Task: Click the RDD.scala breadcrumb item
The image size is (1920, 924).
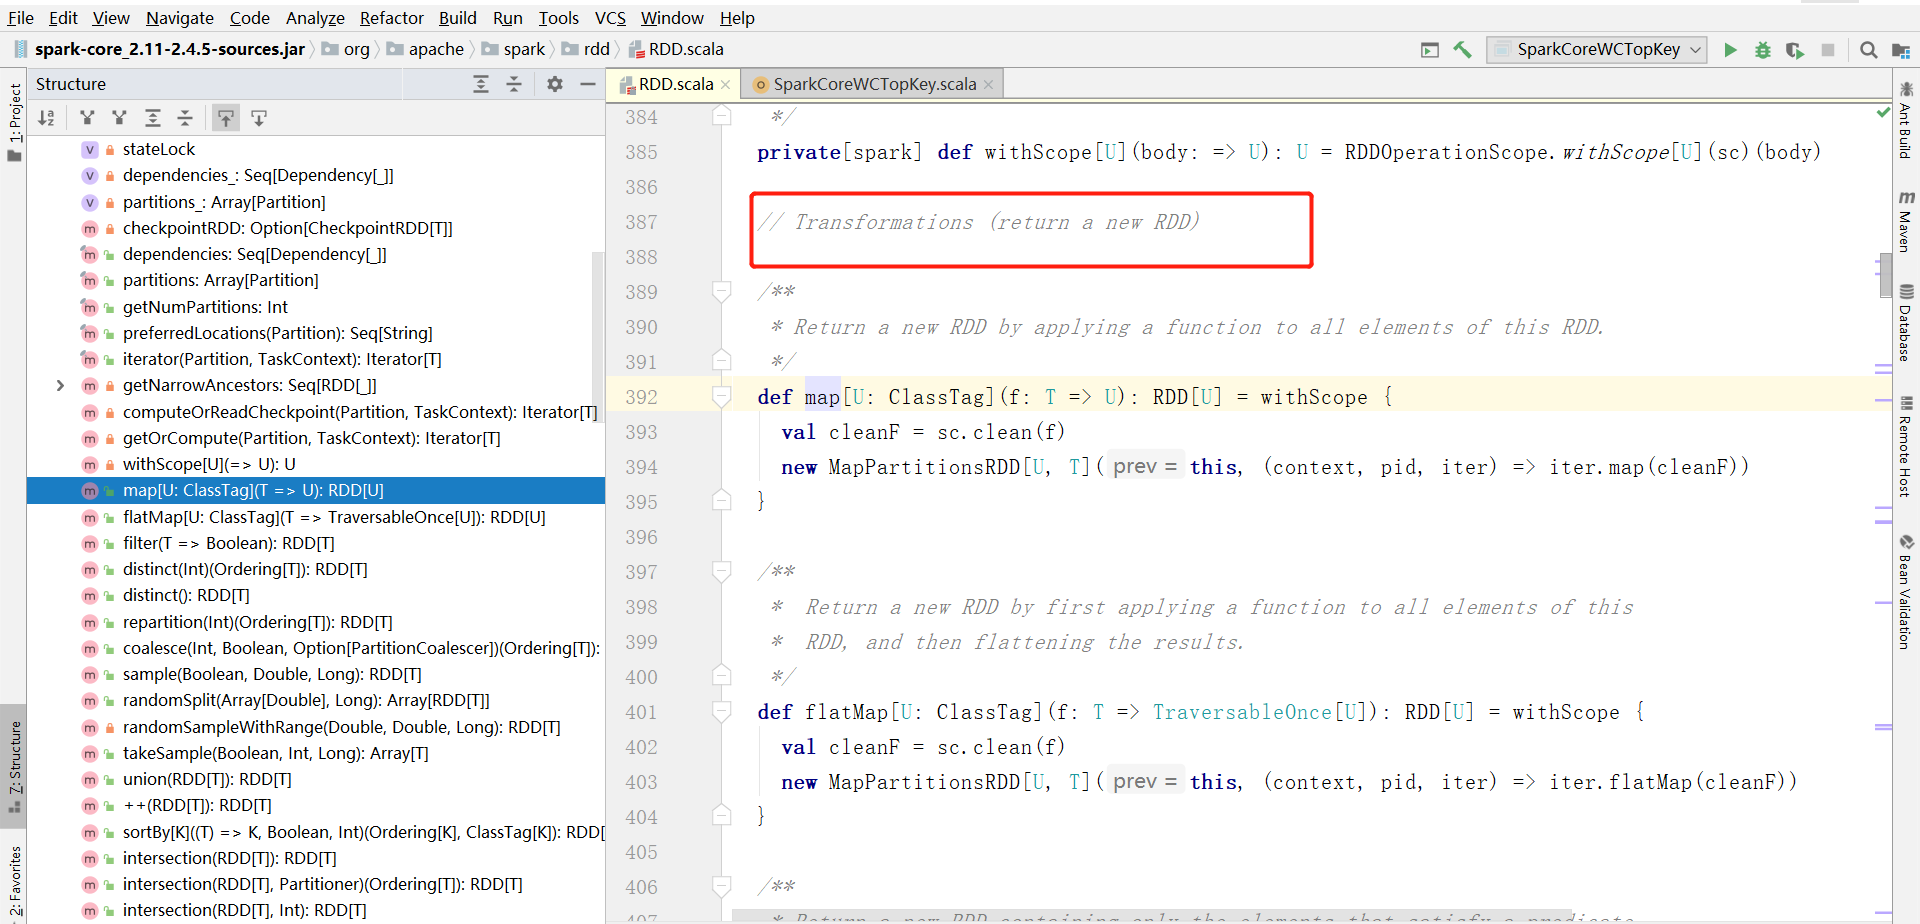Action: (676, 49)
